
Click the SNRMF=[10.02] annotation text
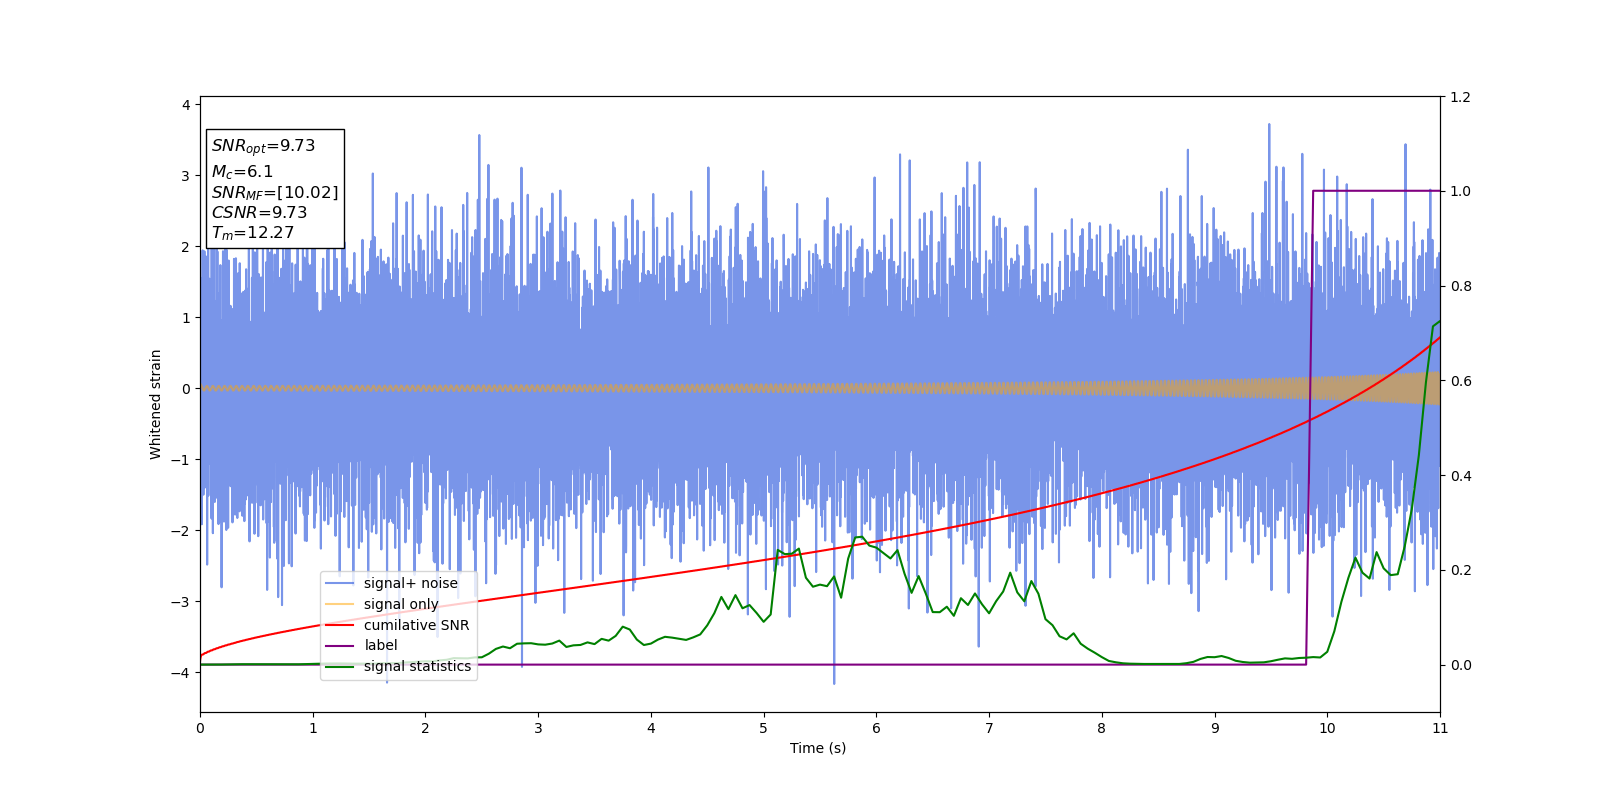(x=275, y=193)
